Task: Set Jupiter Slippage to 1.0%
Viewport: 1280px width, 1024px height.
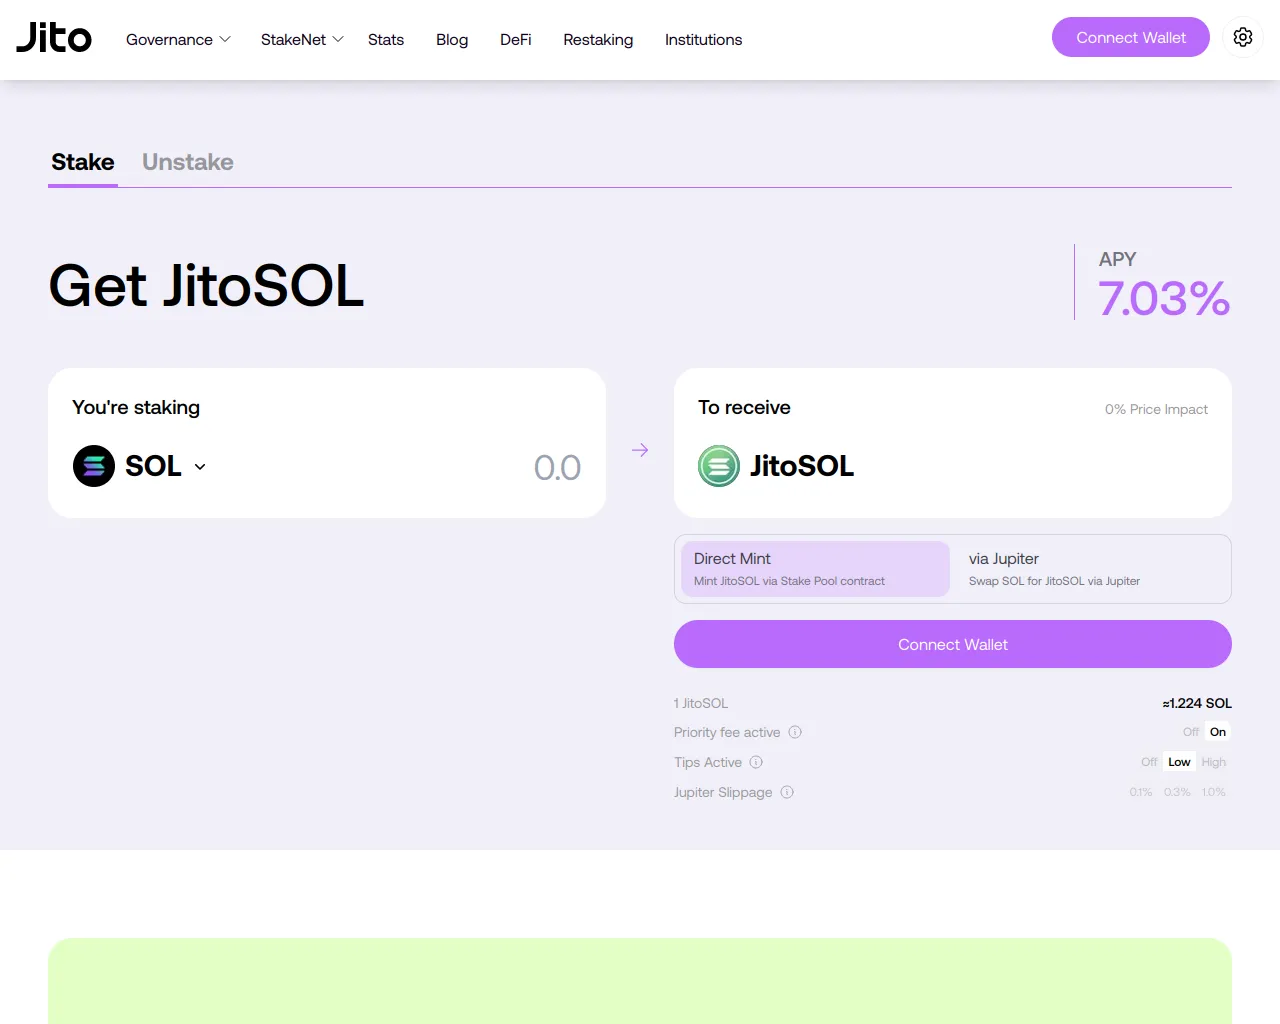Action: [1214, 792]
